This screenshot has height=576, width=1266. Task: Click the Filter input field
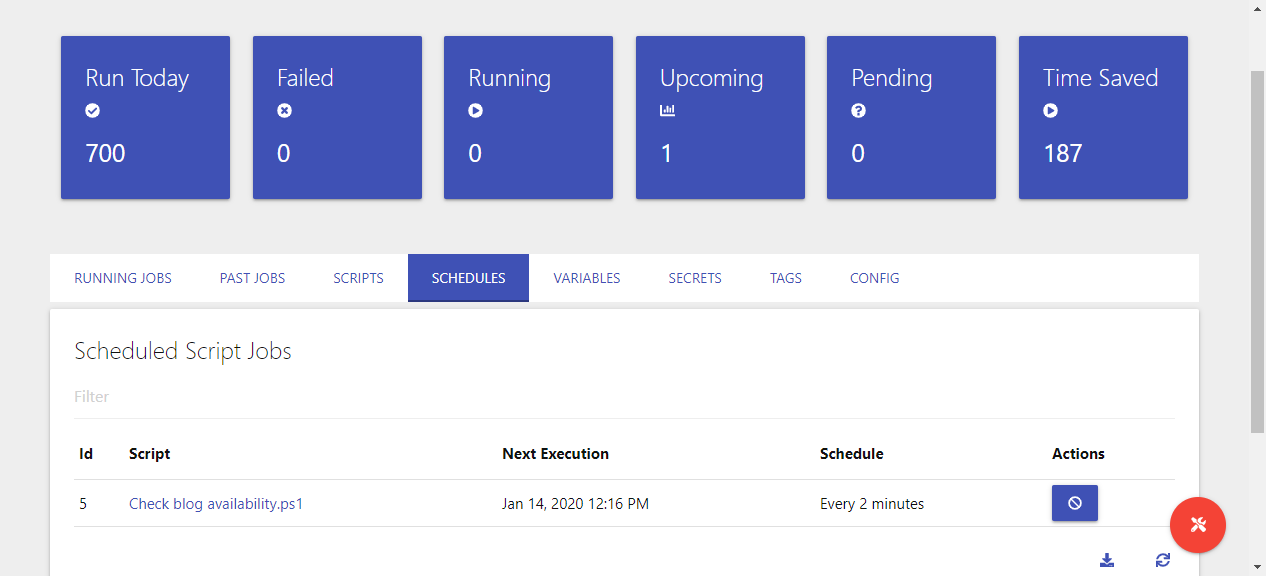(624, 397)
